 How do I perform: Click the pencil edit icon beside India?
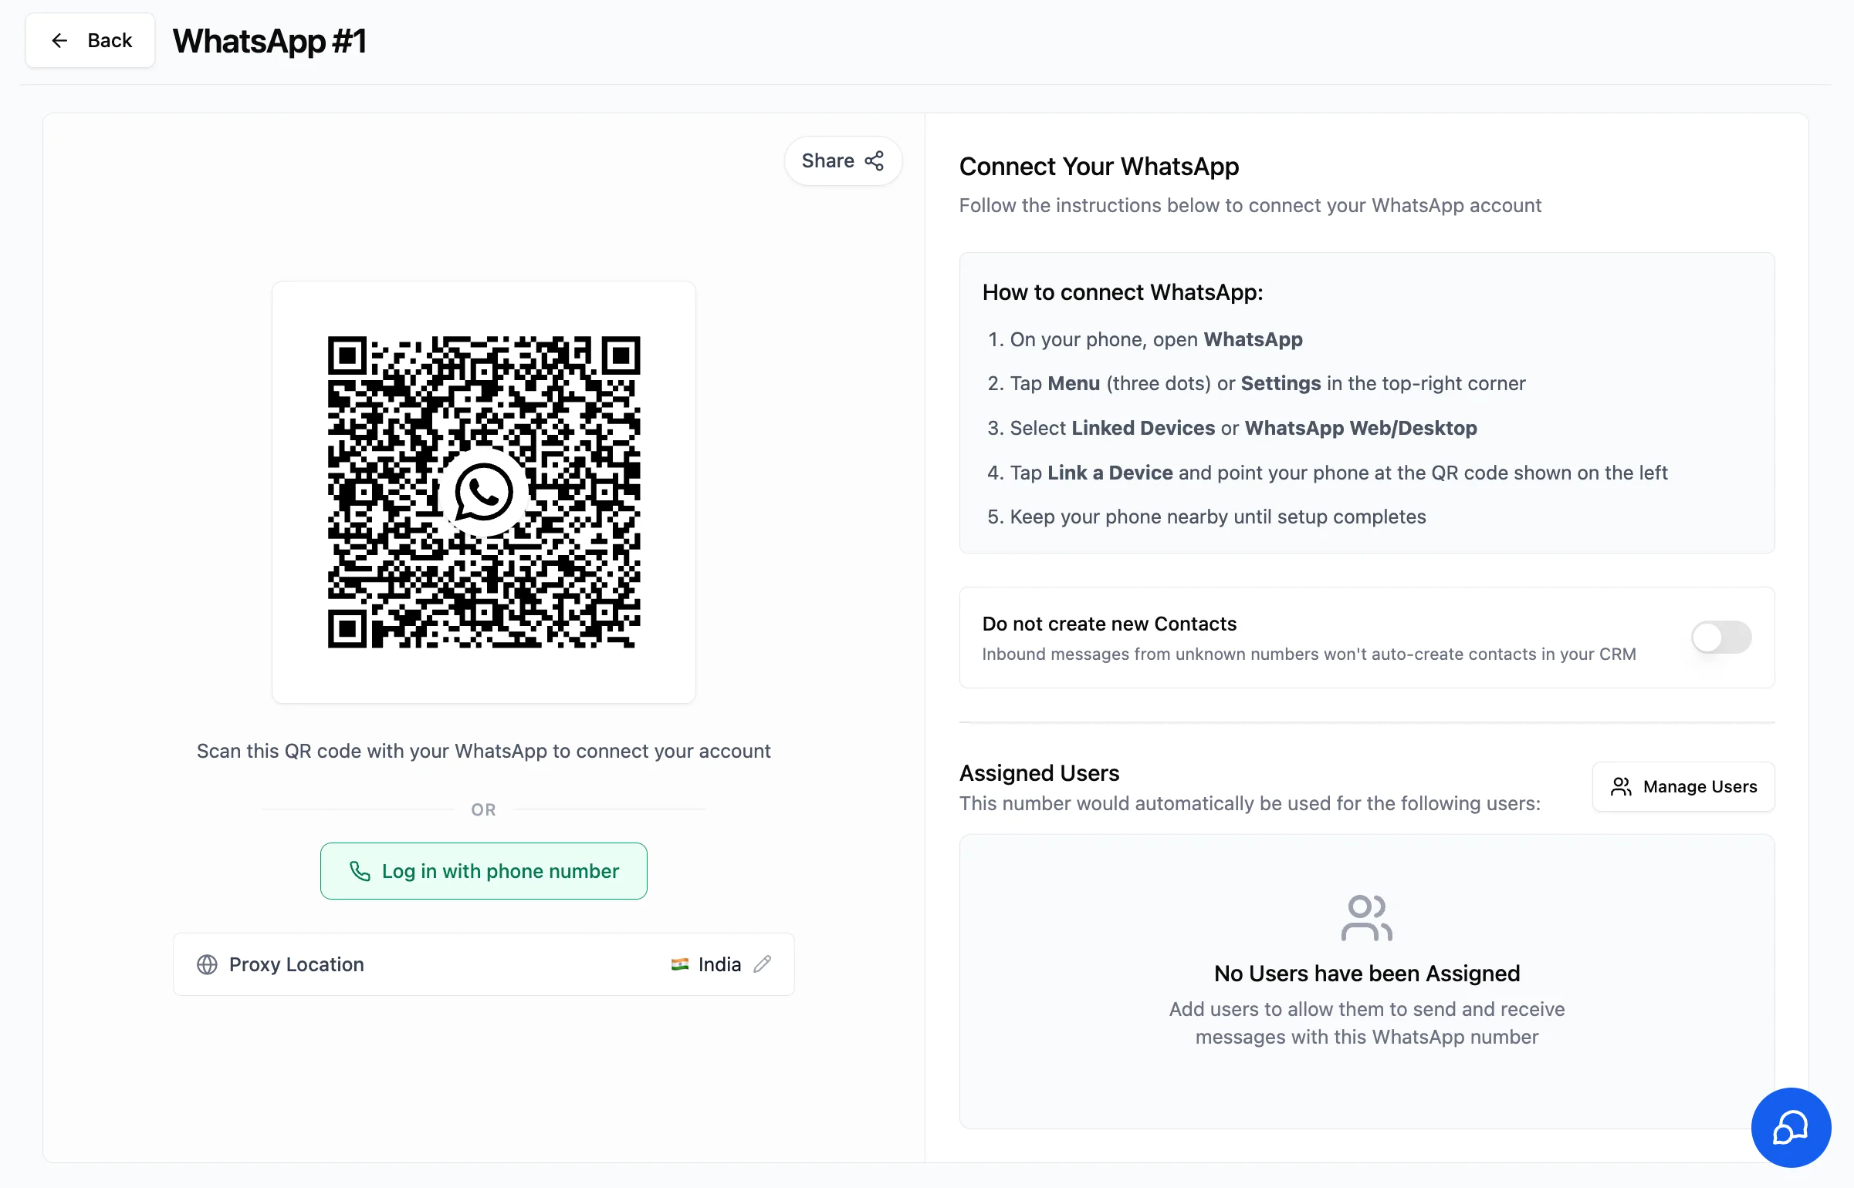click(x=762, y=964)
